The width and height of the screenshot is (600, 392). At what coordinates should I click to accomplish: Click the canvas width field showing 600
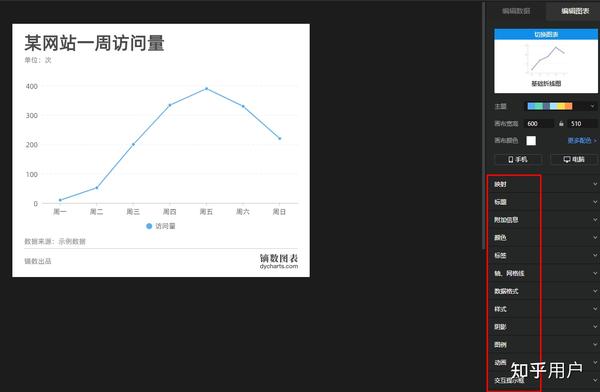(x=540, y=124)
